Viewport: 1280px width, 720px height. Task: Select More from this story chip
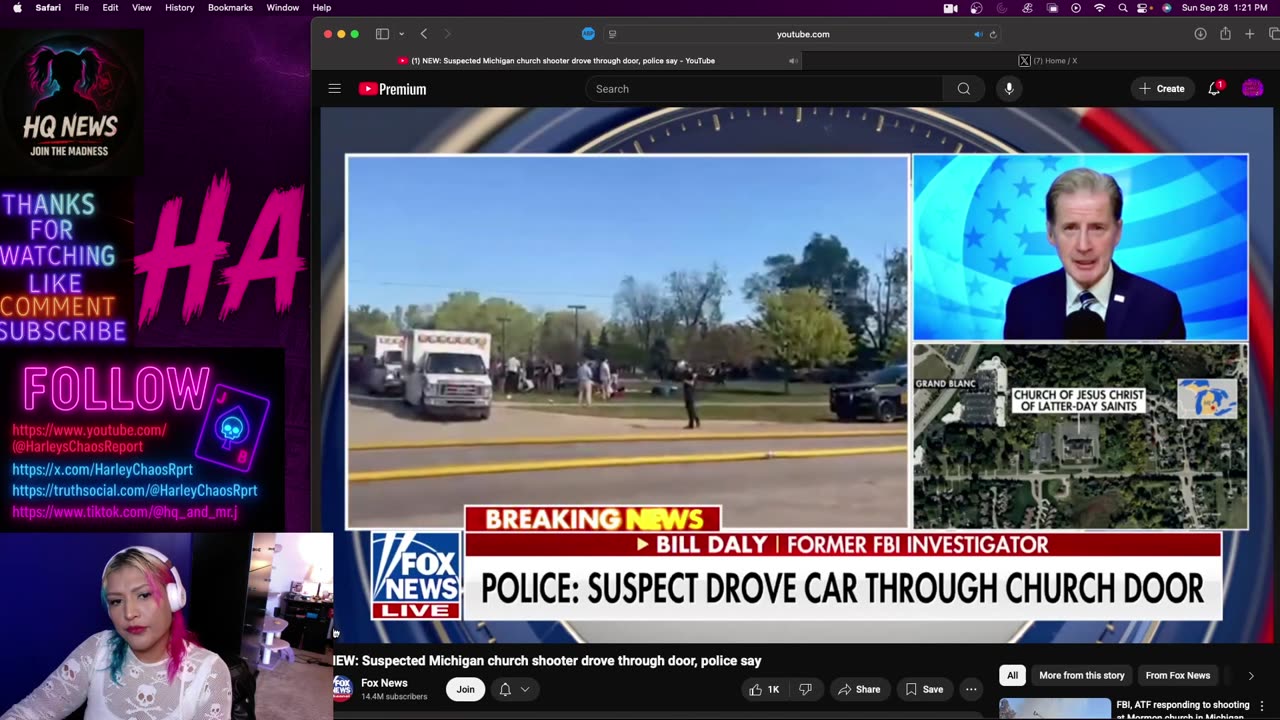point(1082,676)
